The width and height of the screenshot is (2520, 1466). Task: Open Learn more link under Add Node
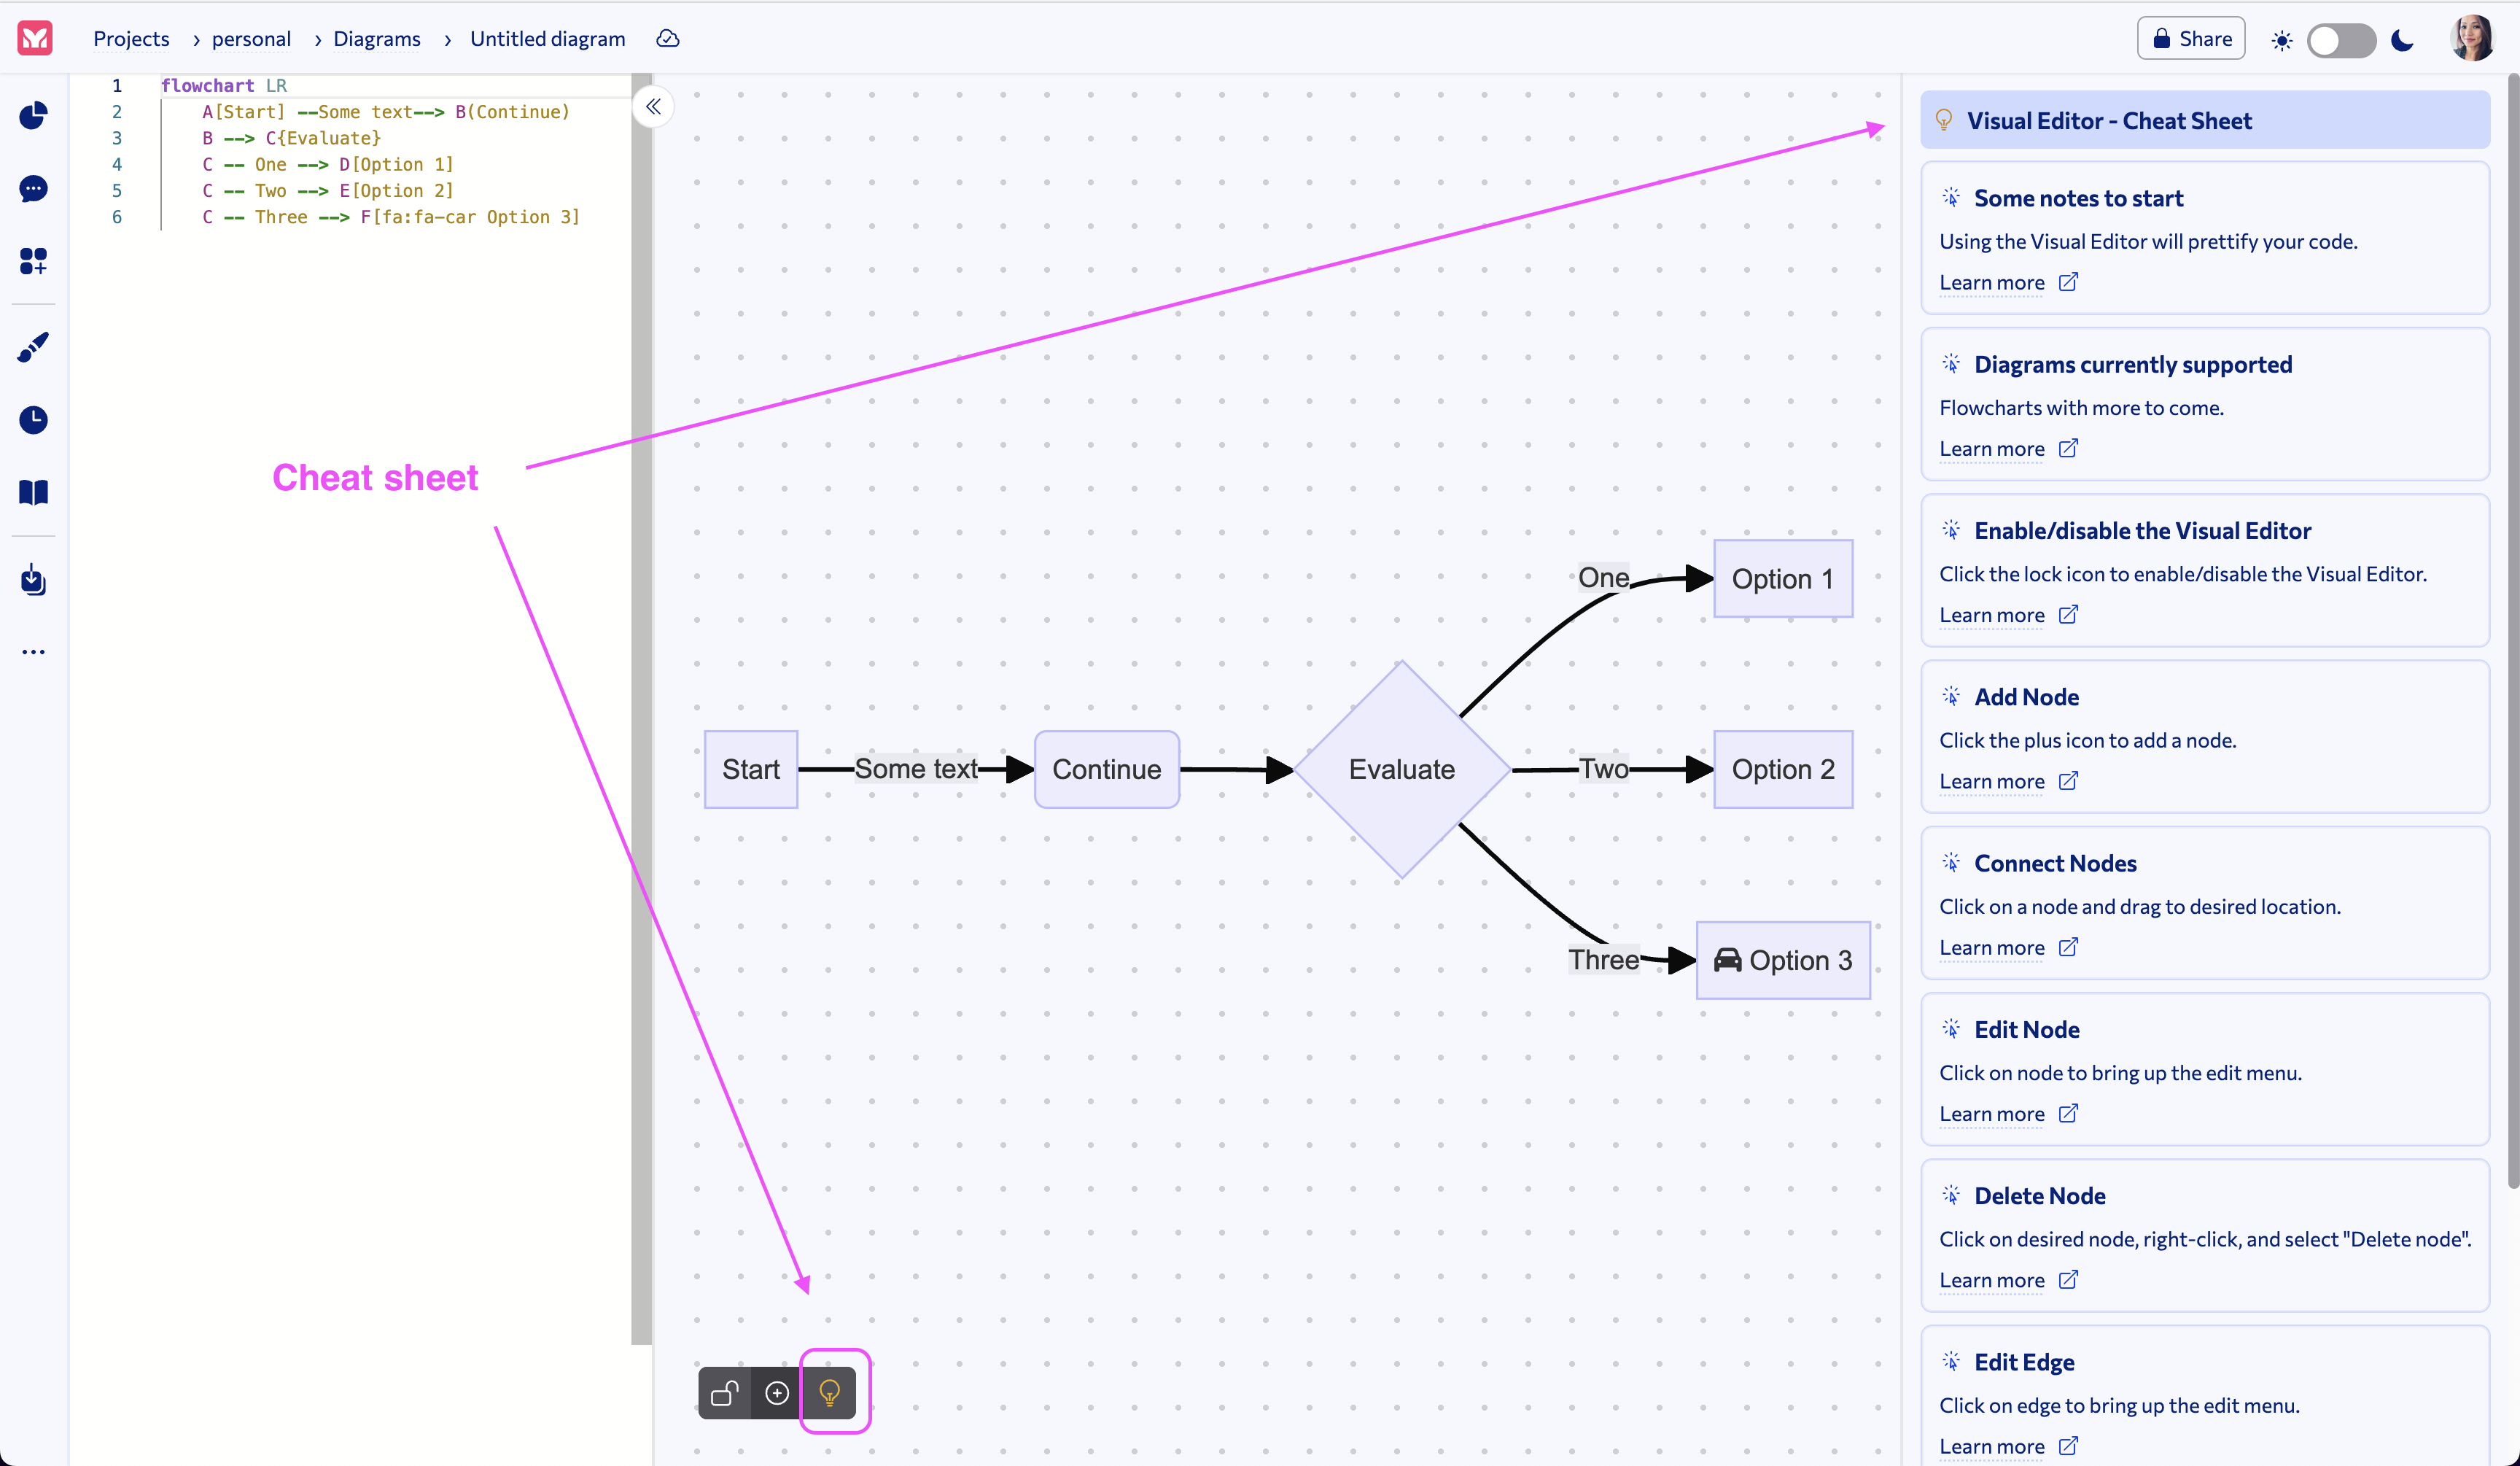(1991, 781)
